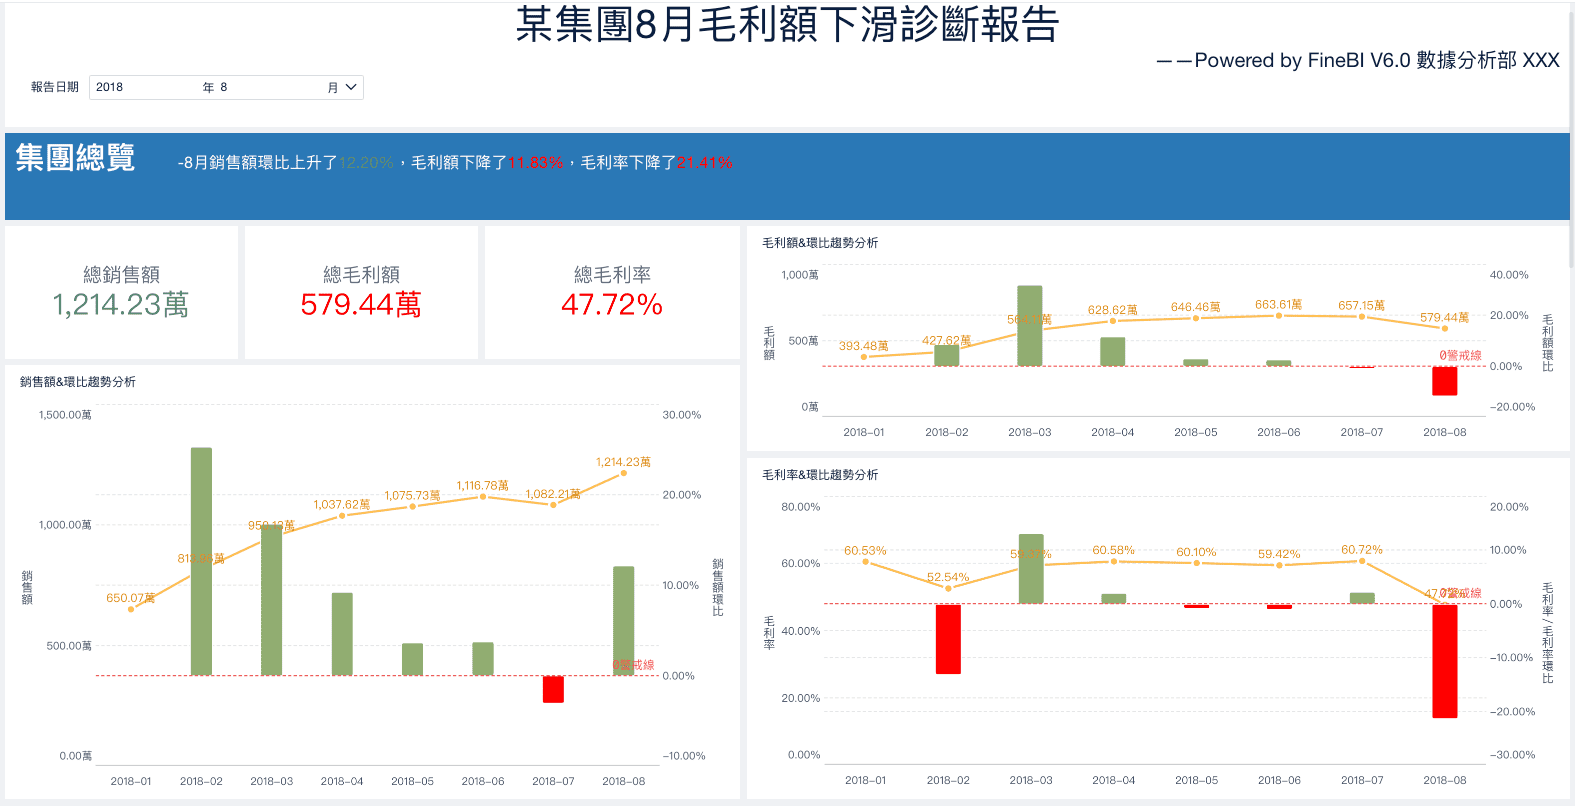1575x806 pixels.
Task: Click the 2018-04 green bar in gross profit chart
Action: (x=1113, y=351)
